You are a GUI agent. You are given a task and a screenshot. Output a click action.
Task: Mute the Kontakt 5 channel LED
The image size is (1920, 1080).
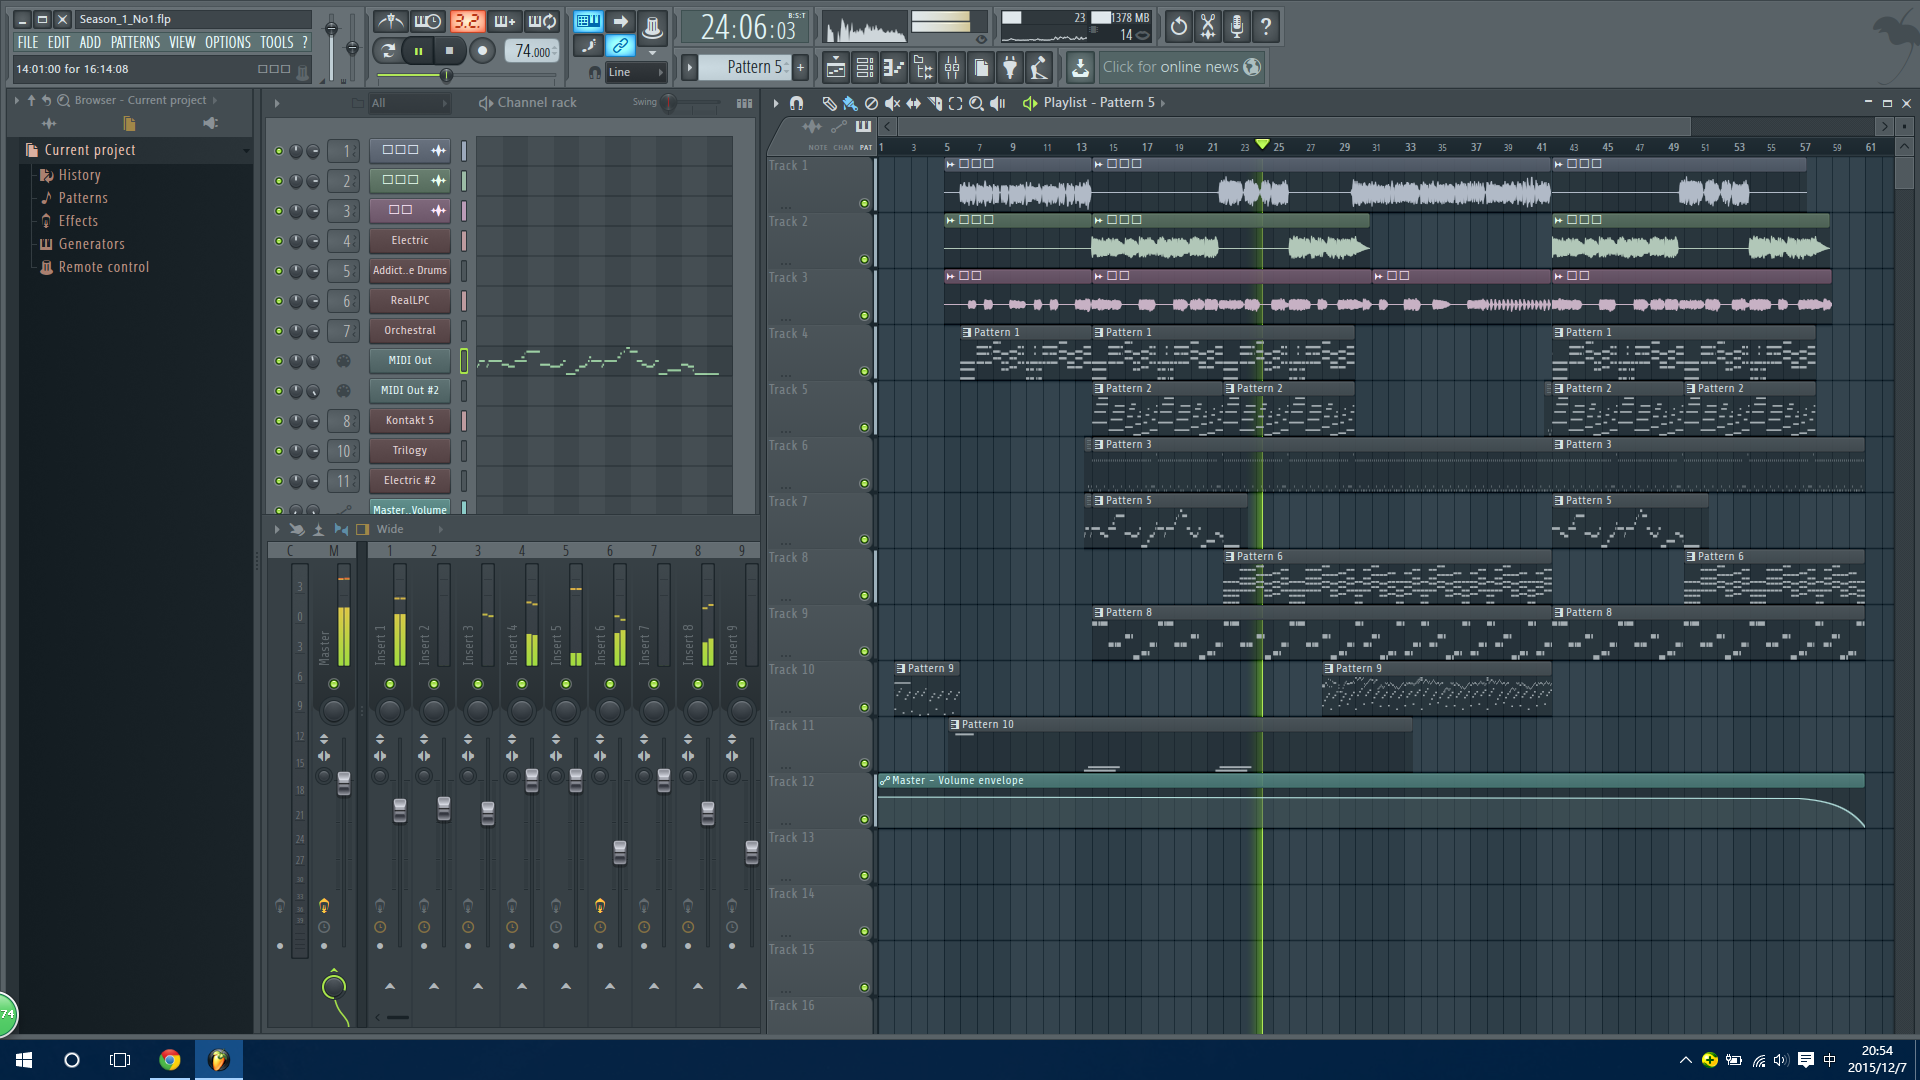(279, 421)
